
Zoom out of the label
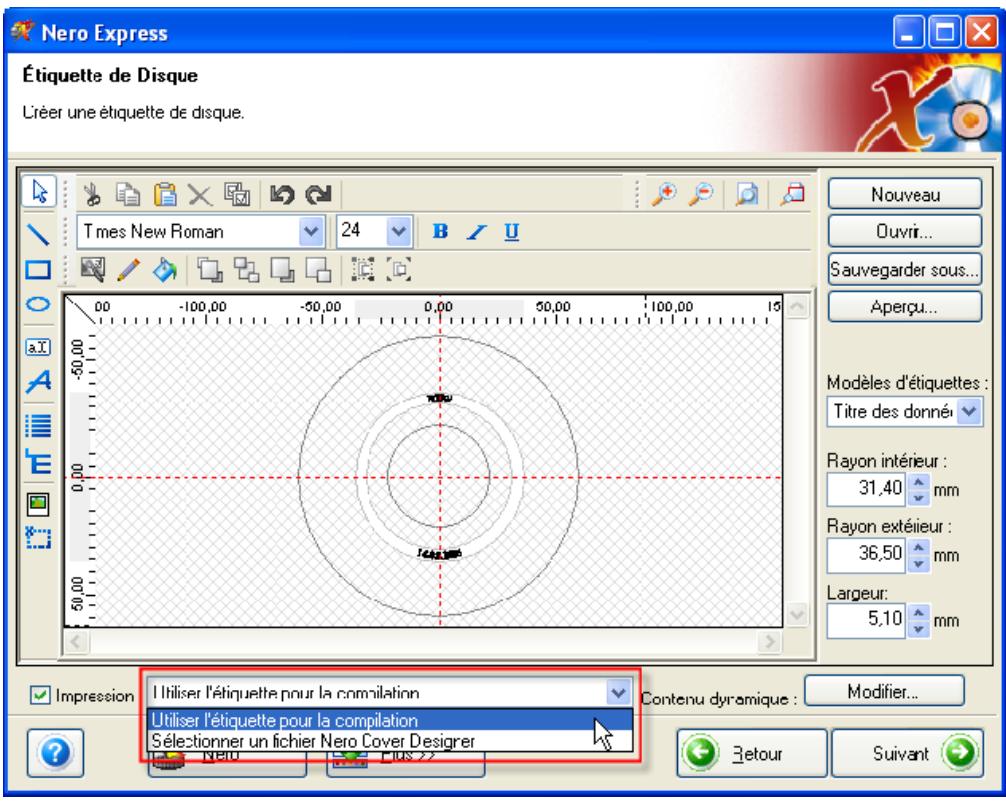point(701,194)
